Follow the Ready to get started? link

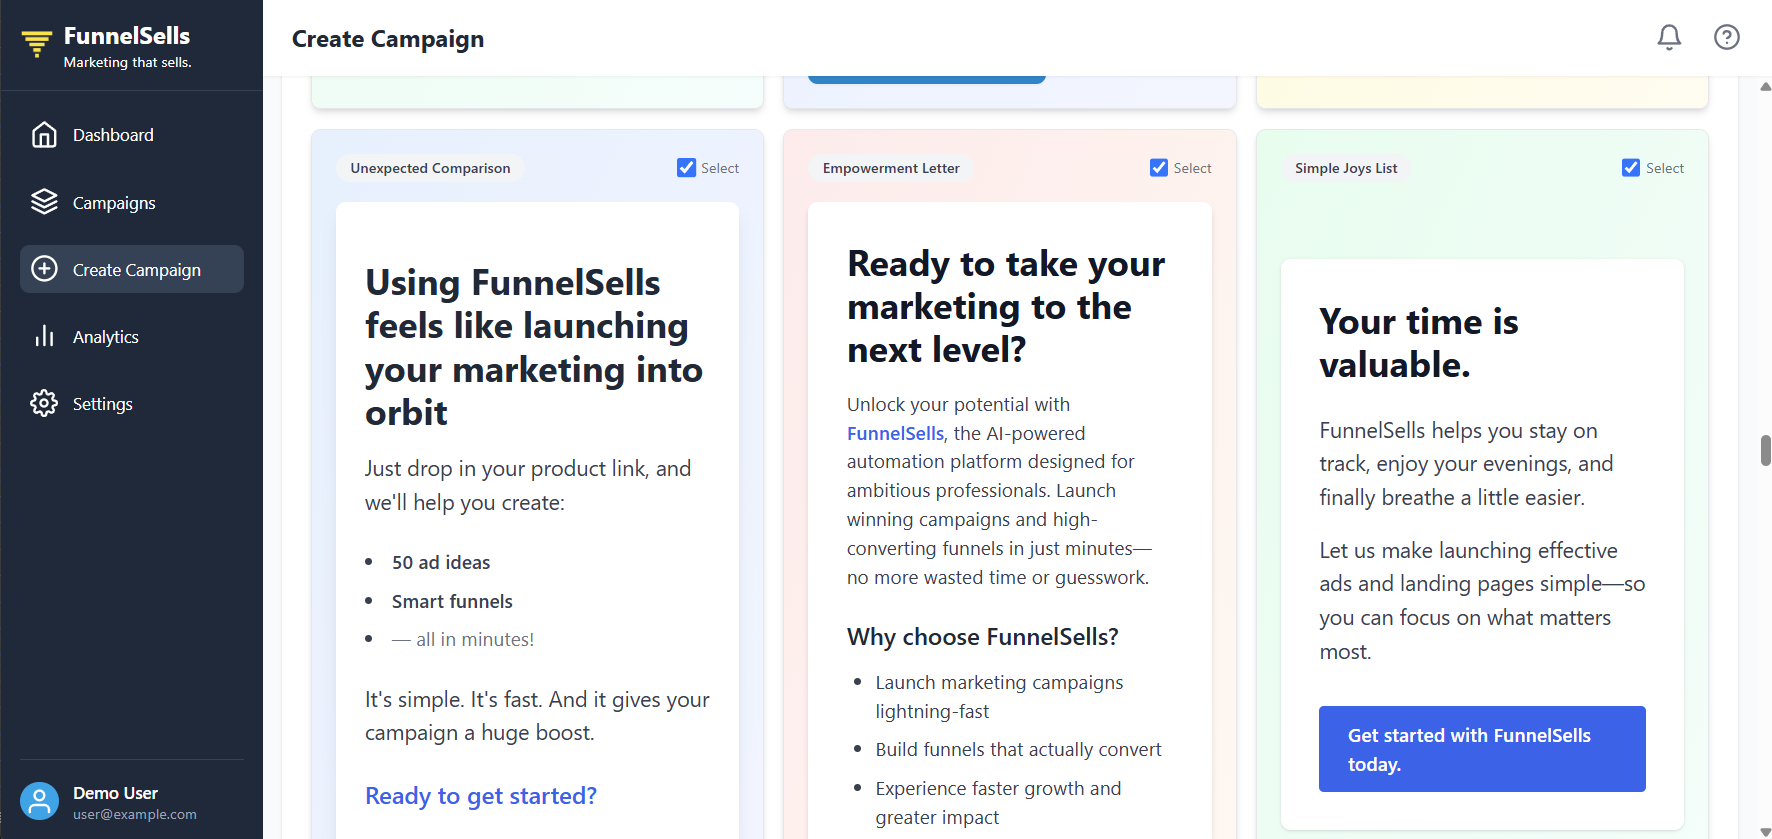coord(481,796)
